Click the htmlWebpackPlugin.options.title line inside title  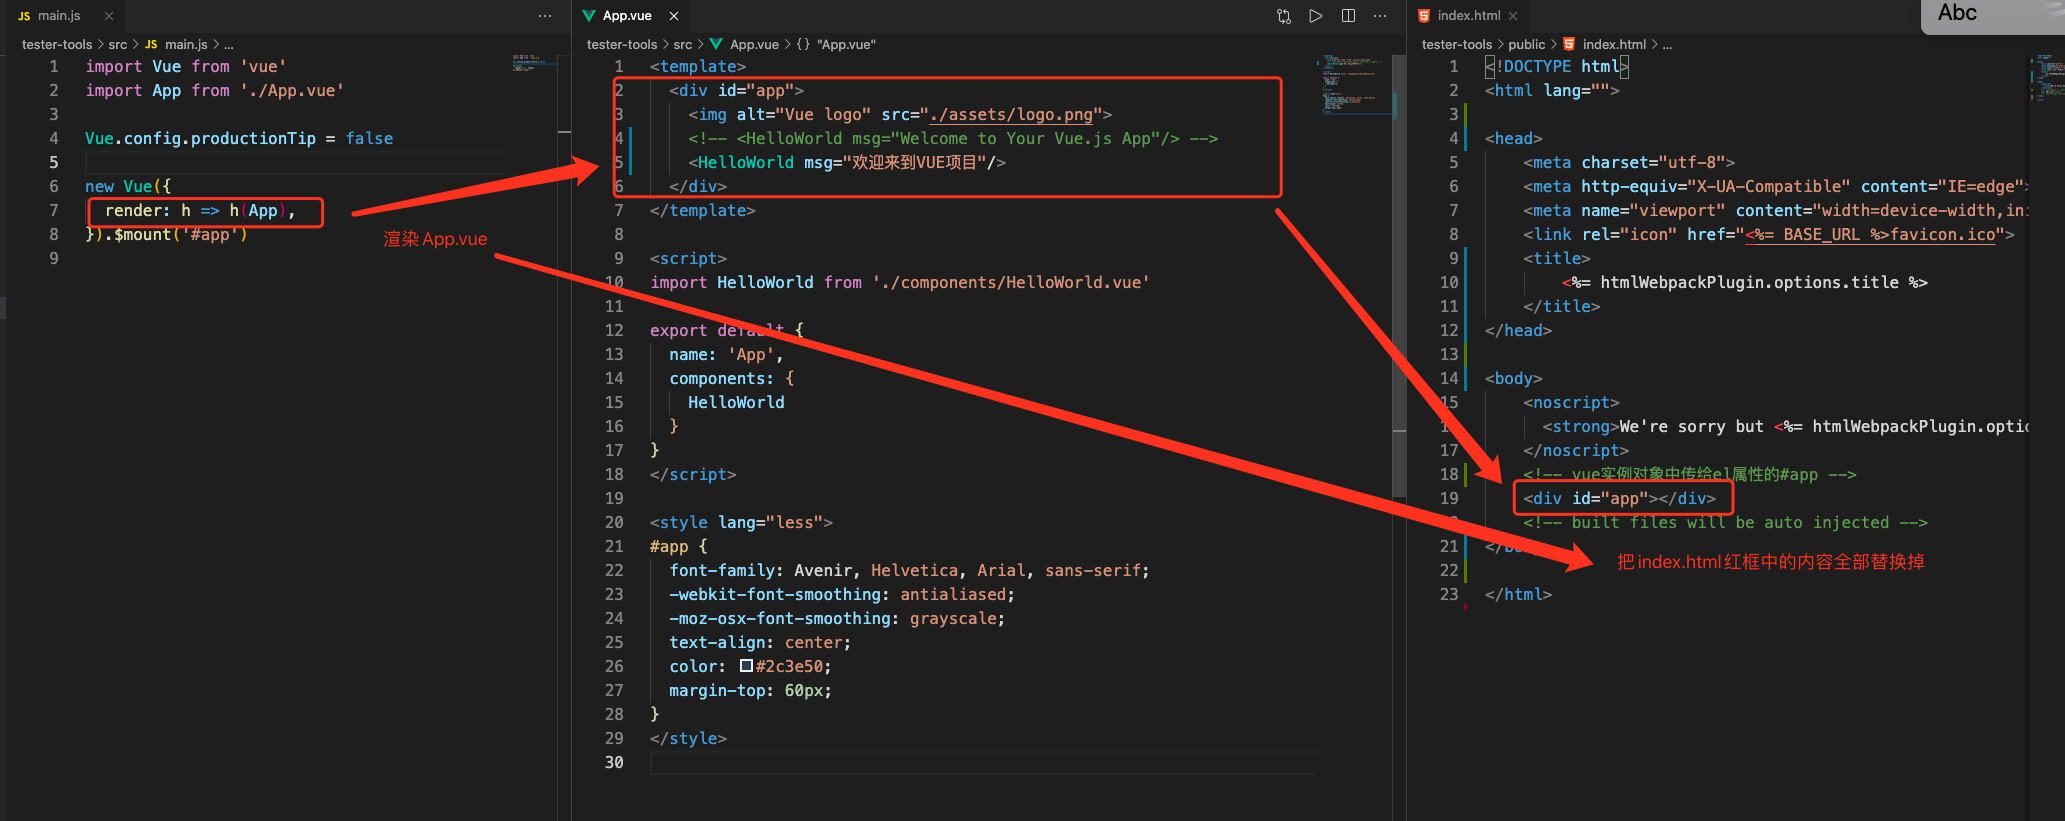[x=1745, y=282]
